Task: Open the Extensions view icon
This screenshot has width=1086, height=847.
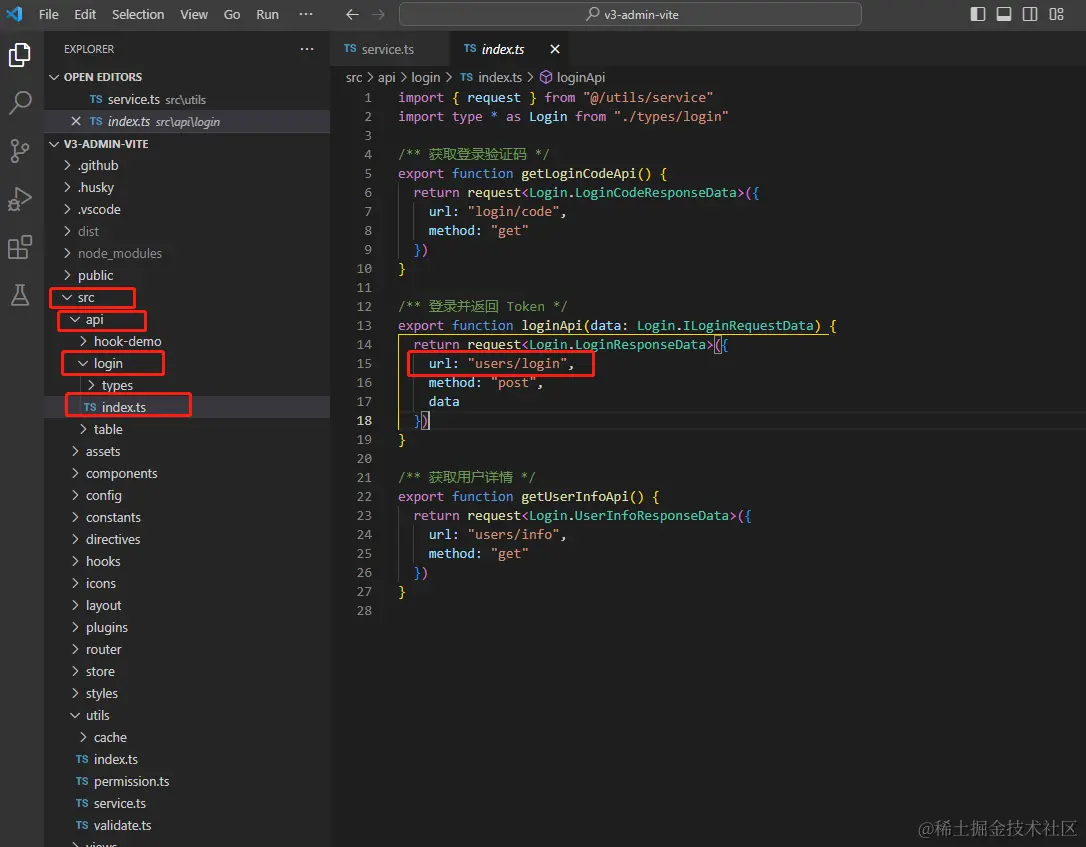Action: point(19,247)
